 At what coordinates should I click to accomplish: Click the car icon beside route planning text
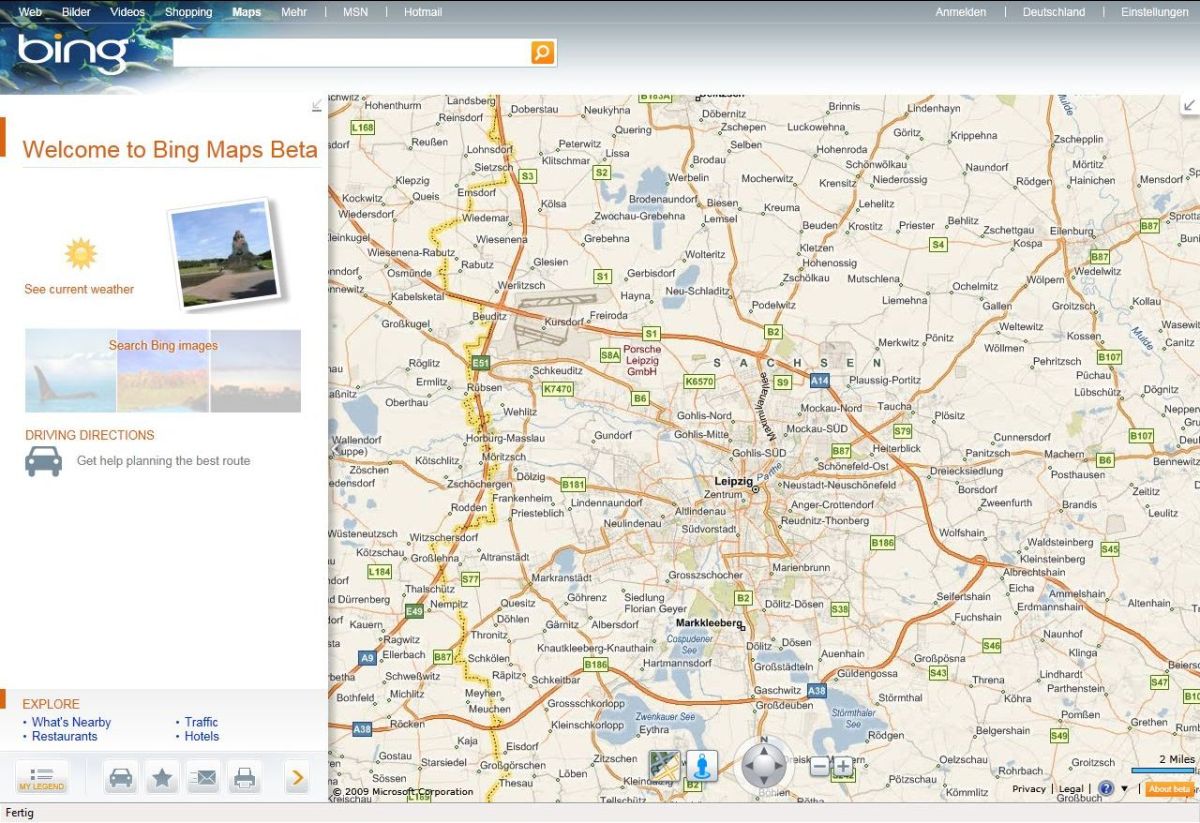tap(44, 461)
